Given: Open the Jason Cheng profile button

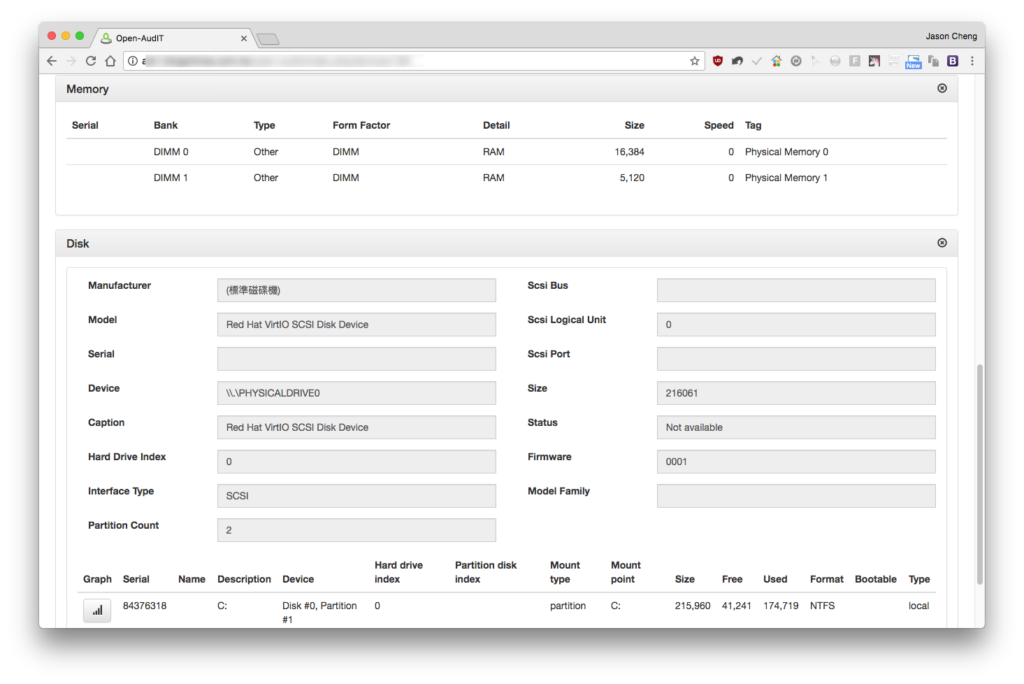Looking at the screenshot, I should 951,36.
